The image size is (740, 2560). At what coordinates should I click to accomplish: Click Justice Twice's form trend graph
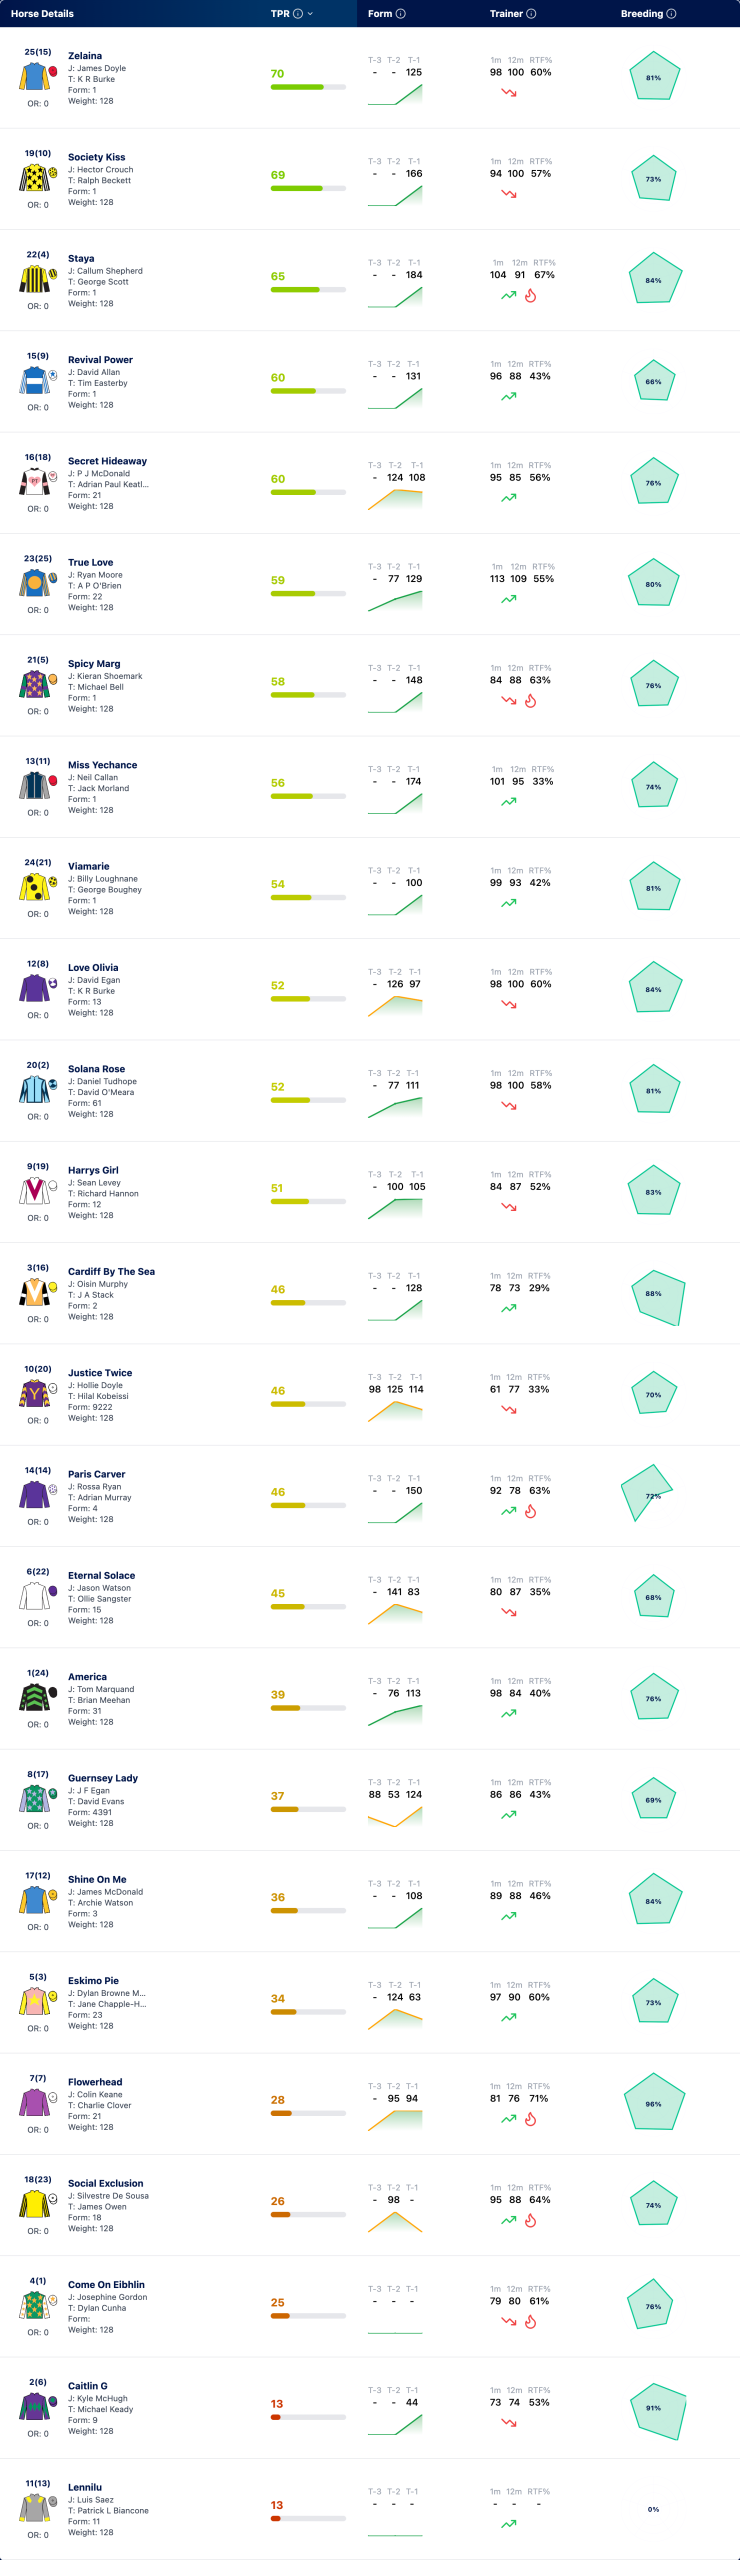tap(395, 1410)
